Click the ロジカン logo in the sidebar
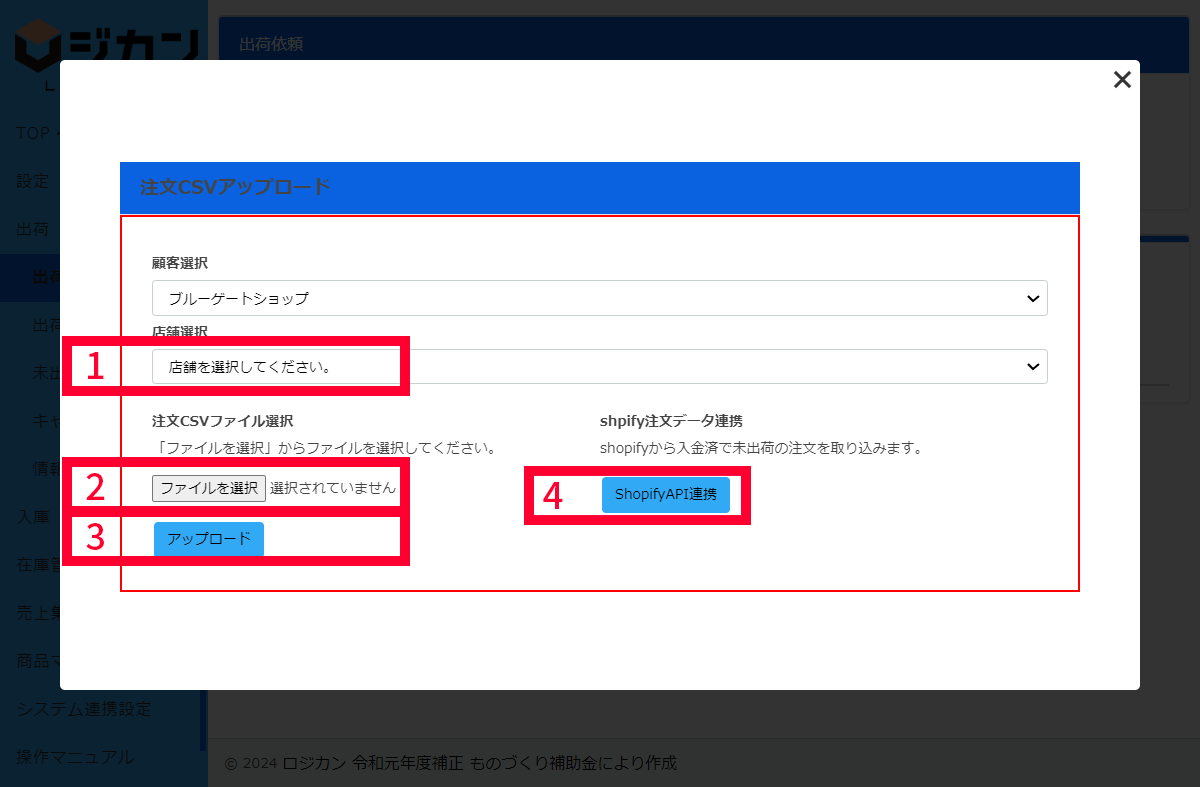This screenshot has height=787, width=1200. pos(106,44)
